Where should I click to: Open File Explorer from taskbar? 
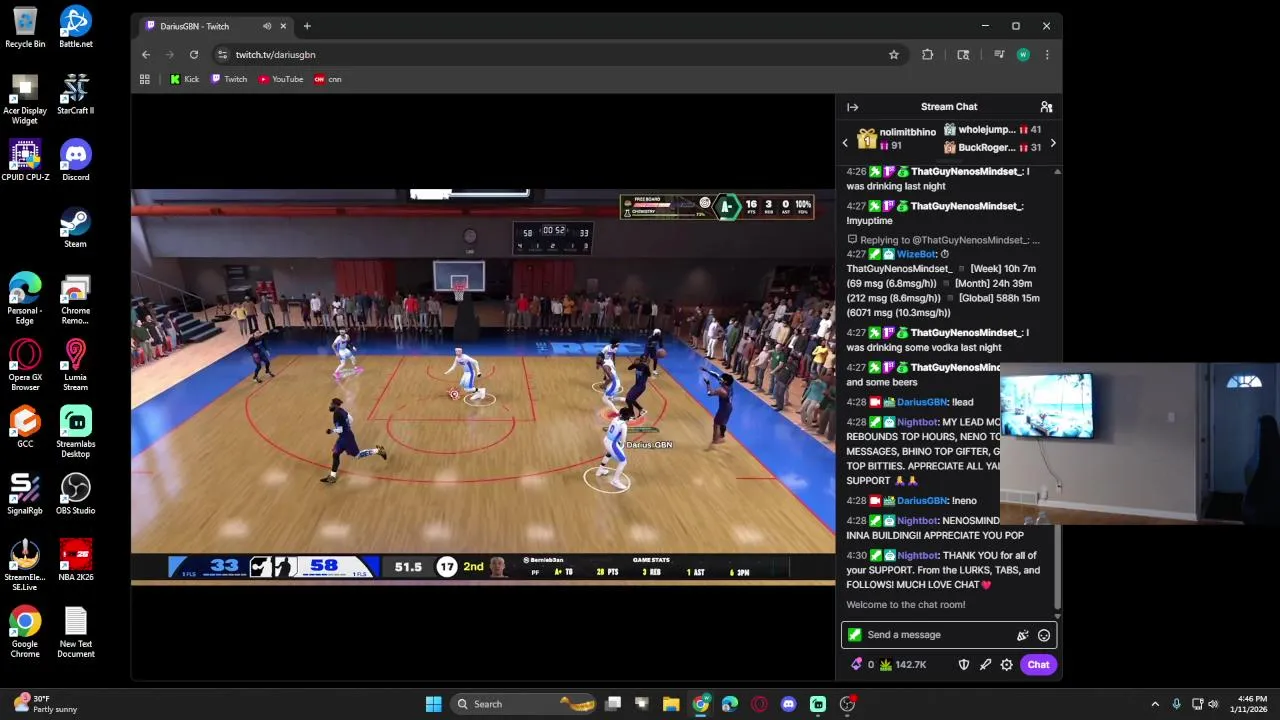[x=671, y=704]
